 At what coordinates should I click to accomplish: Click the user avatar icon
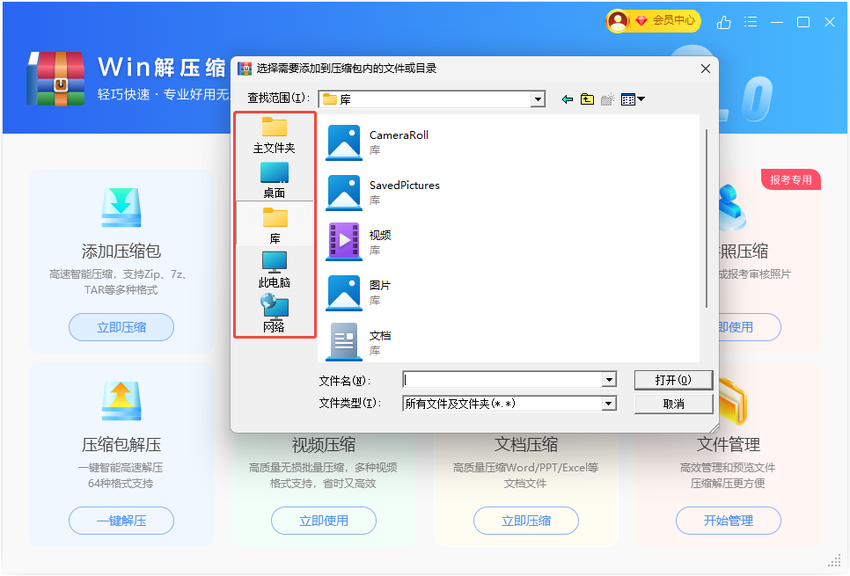coord(619,21)
